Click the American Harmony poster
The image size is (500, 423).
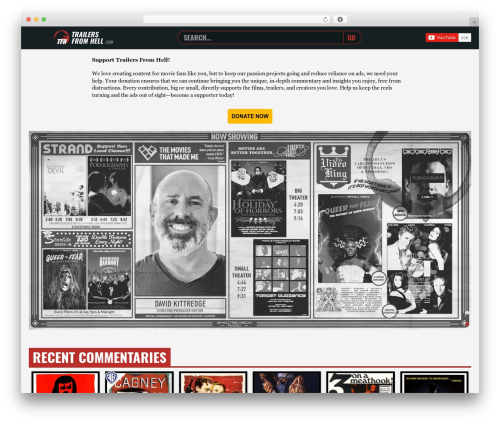click(109, 279)
